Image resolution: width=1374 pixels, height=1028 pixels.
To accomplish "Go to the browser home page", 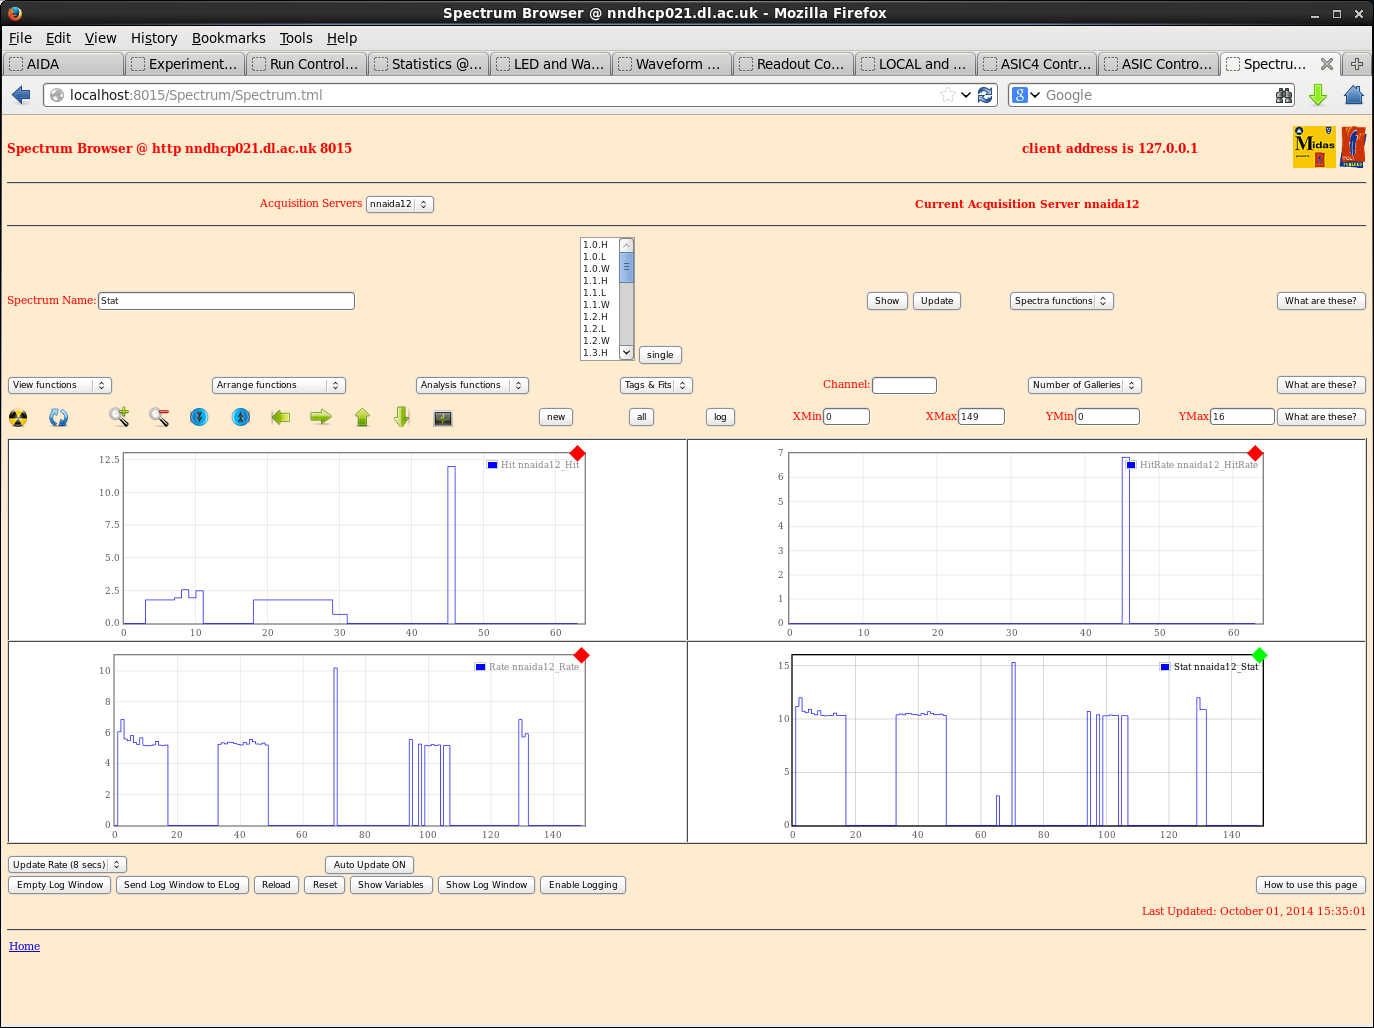I will [x=1354, y=95].
